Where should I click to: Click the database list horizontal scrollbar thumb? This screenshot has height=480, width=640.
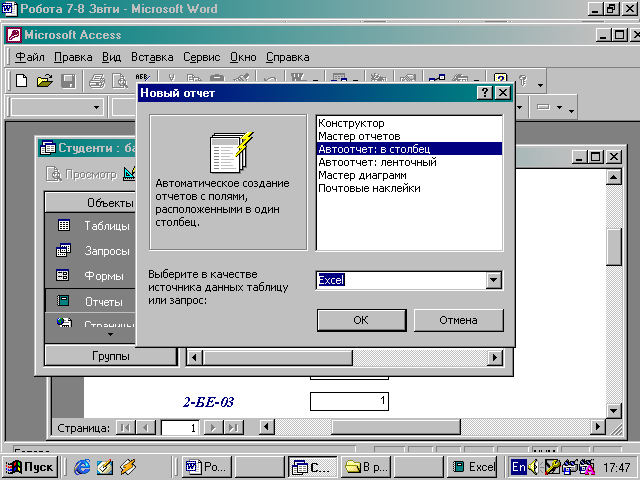278,358
